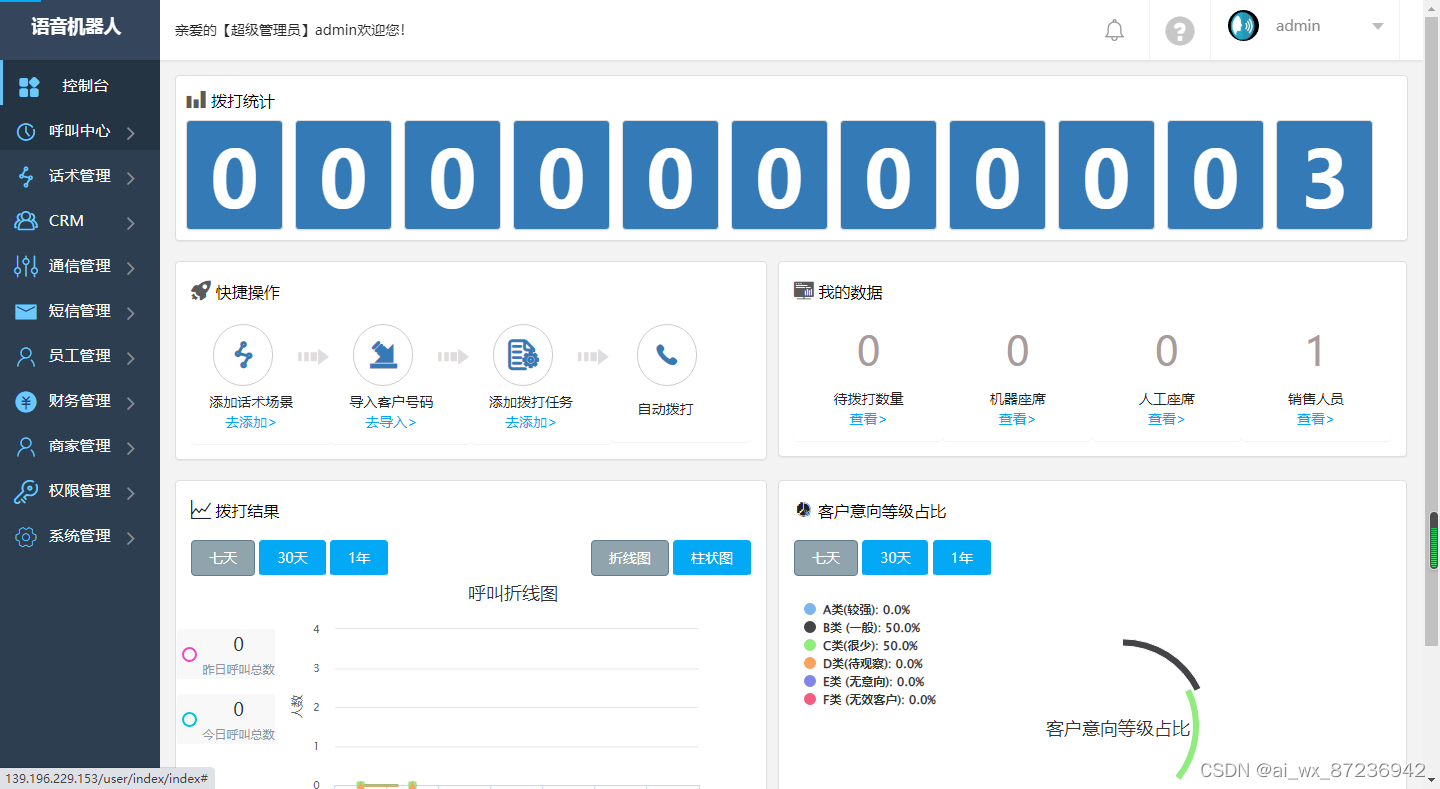Click the 权限管理 key icon

pos(27,491)
